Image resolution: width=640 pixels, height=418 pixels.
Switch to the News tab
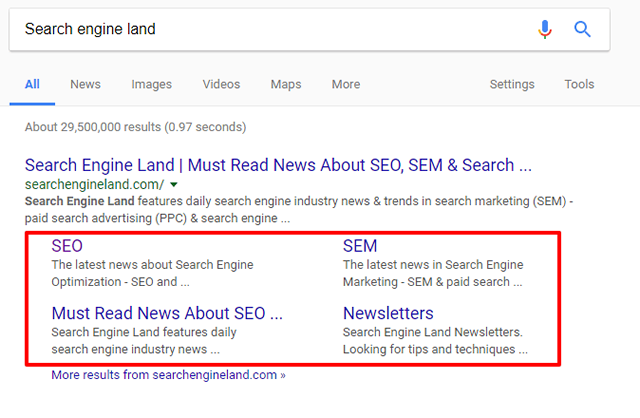point(85,84)
